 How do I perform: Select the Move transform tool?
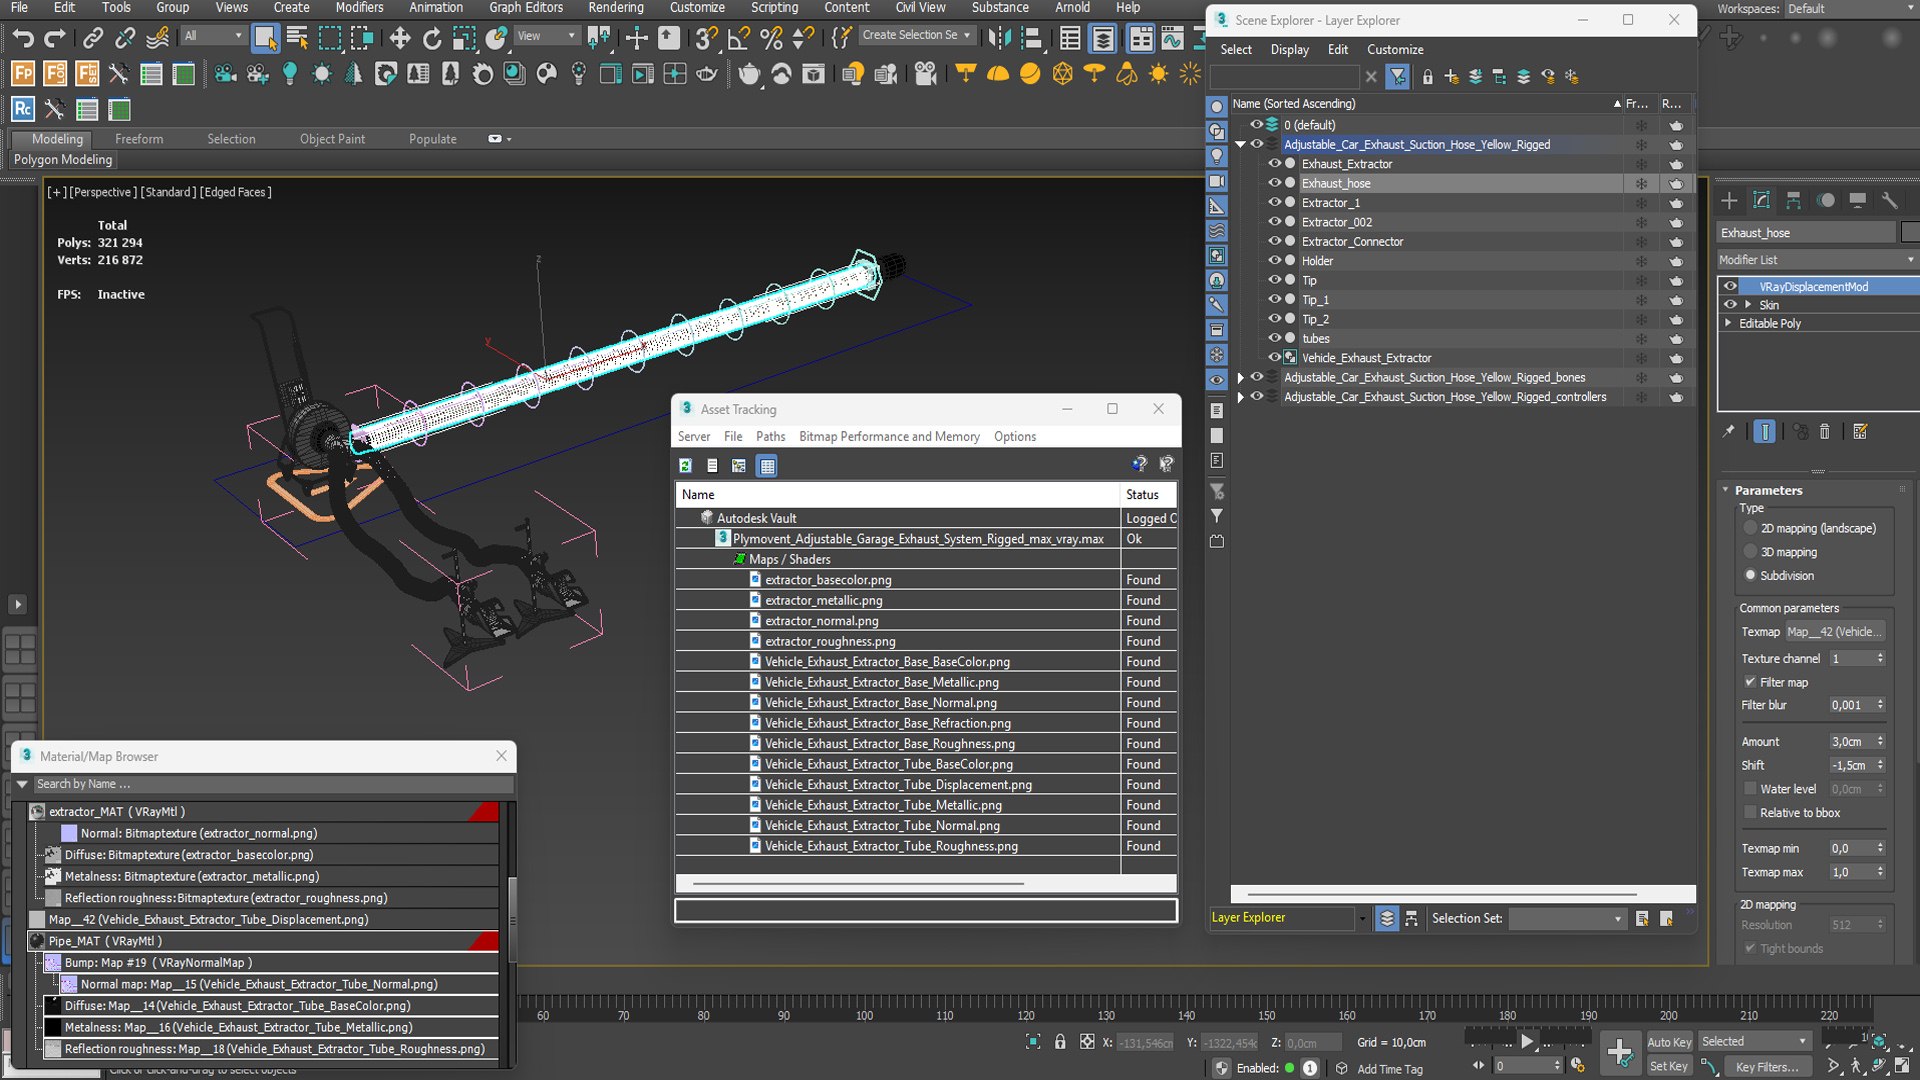(400, 39)
